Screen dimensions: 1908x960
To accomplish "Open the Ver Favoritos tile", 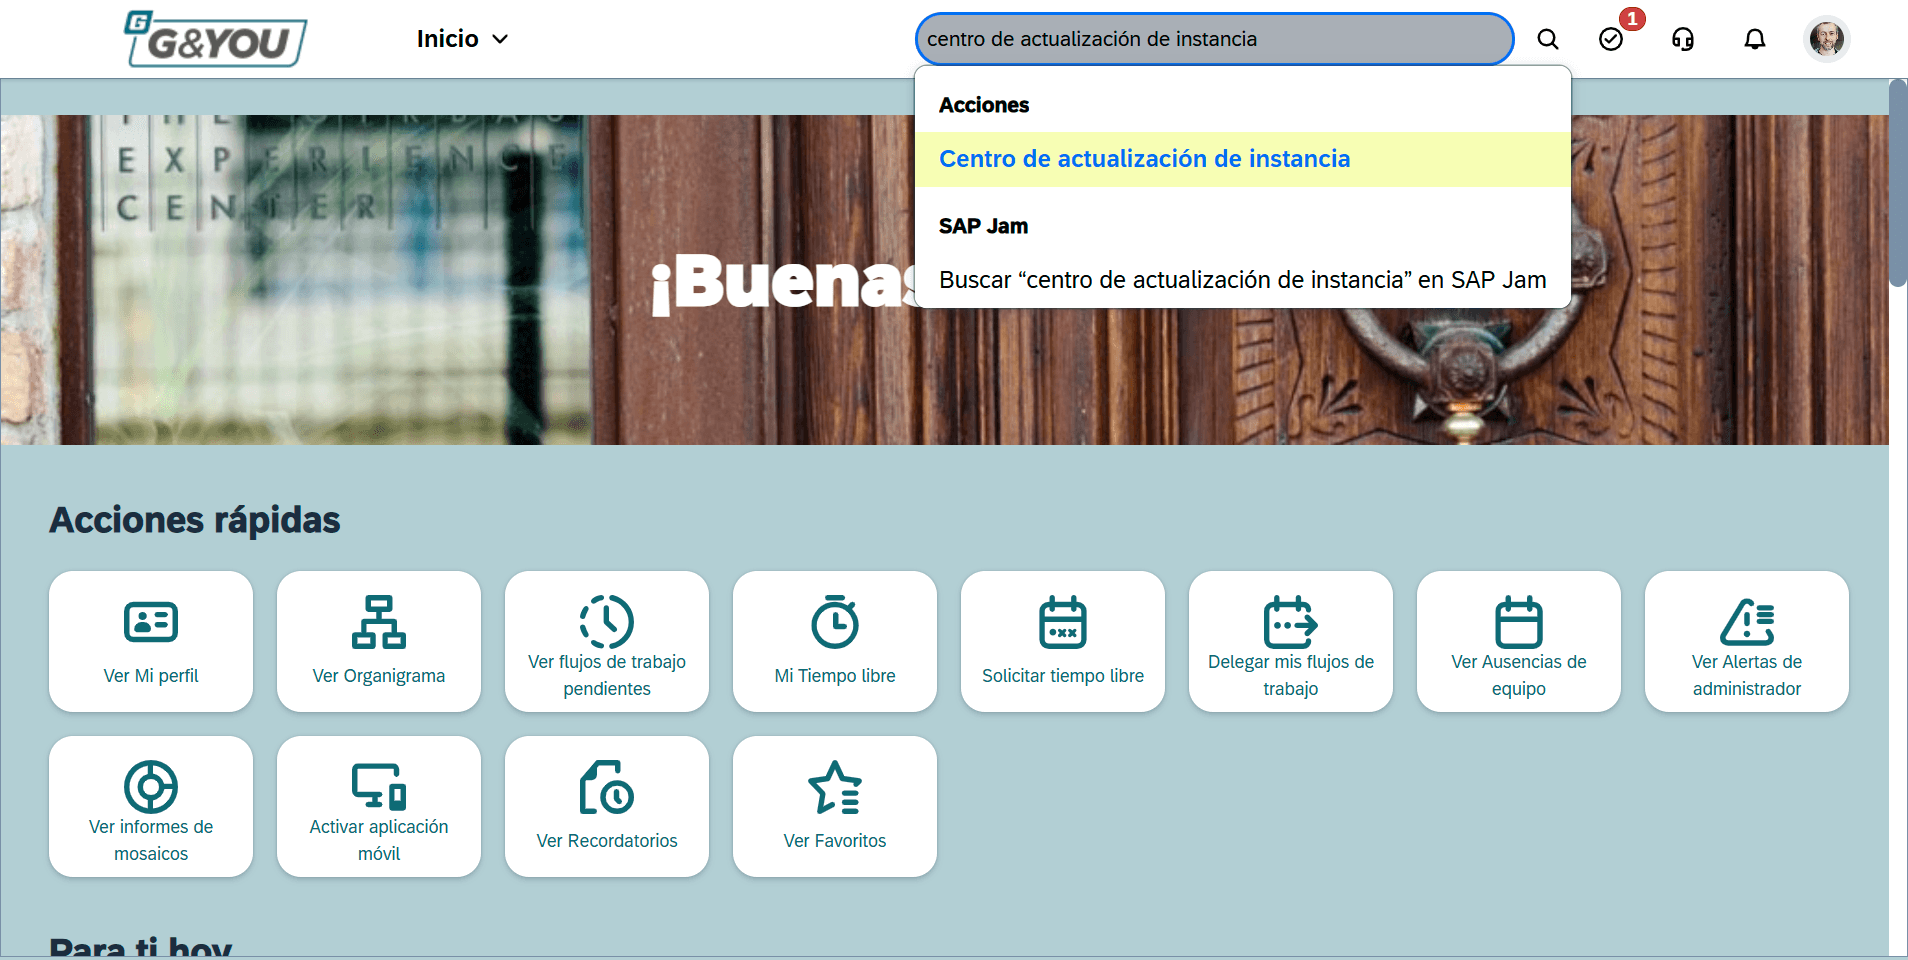I will [x=835, y=806].
